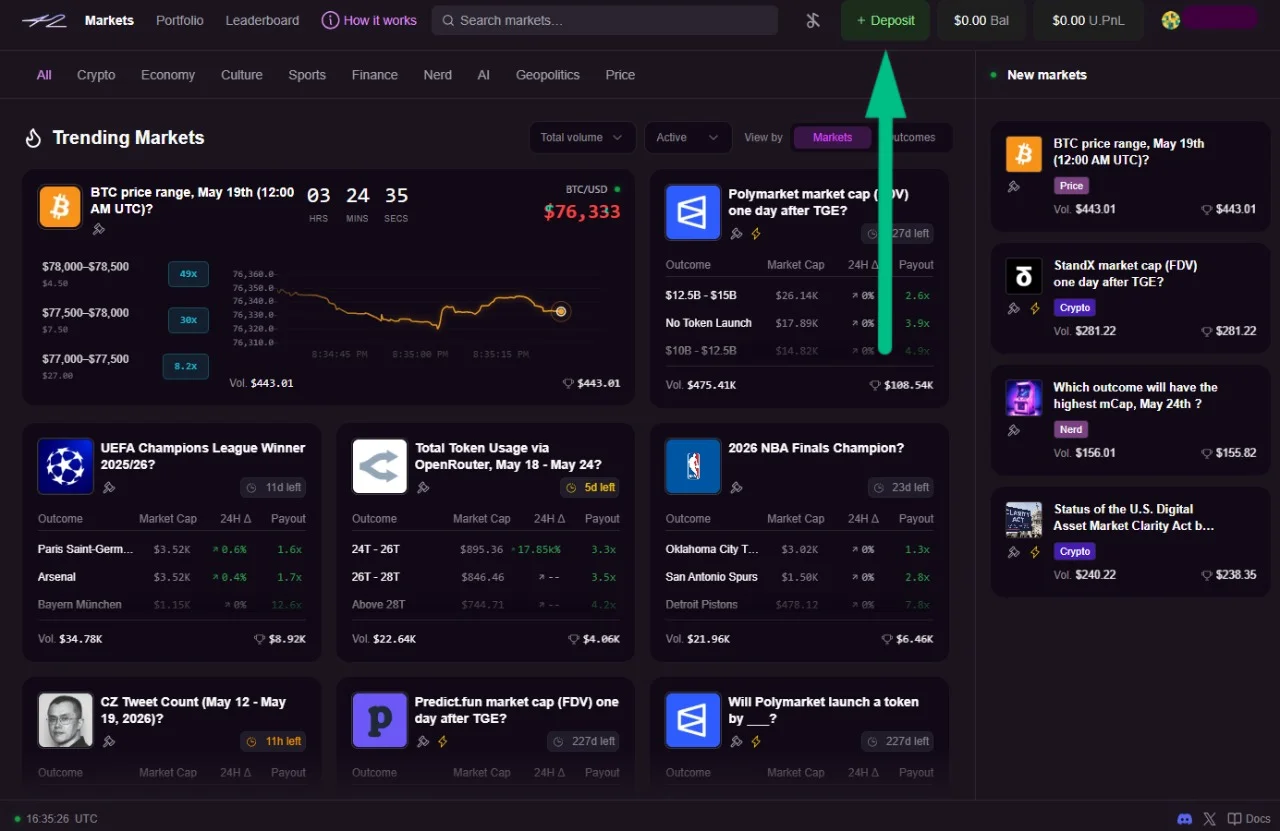Select the 8.2x payout for $77,000–$77,500

click(186, 366)
